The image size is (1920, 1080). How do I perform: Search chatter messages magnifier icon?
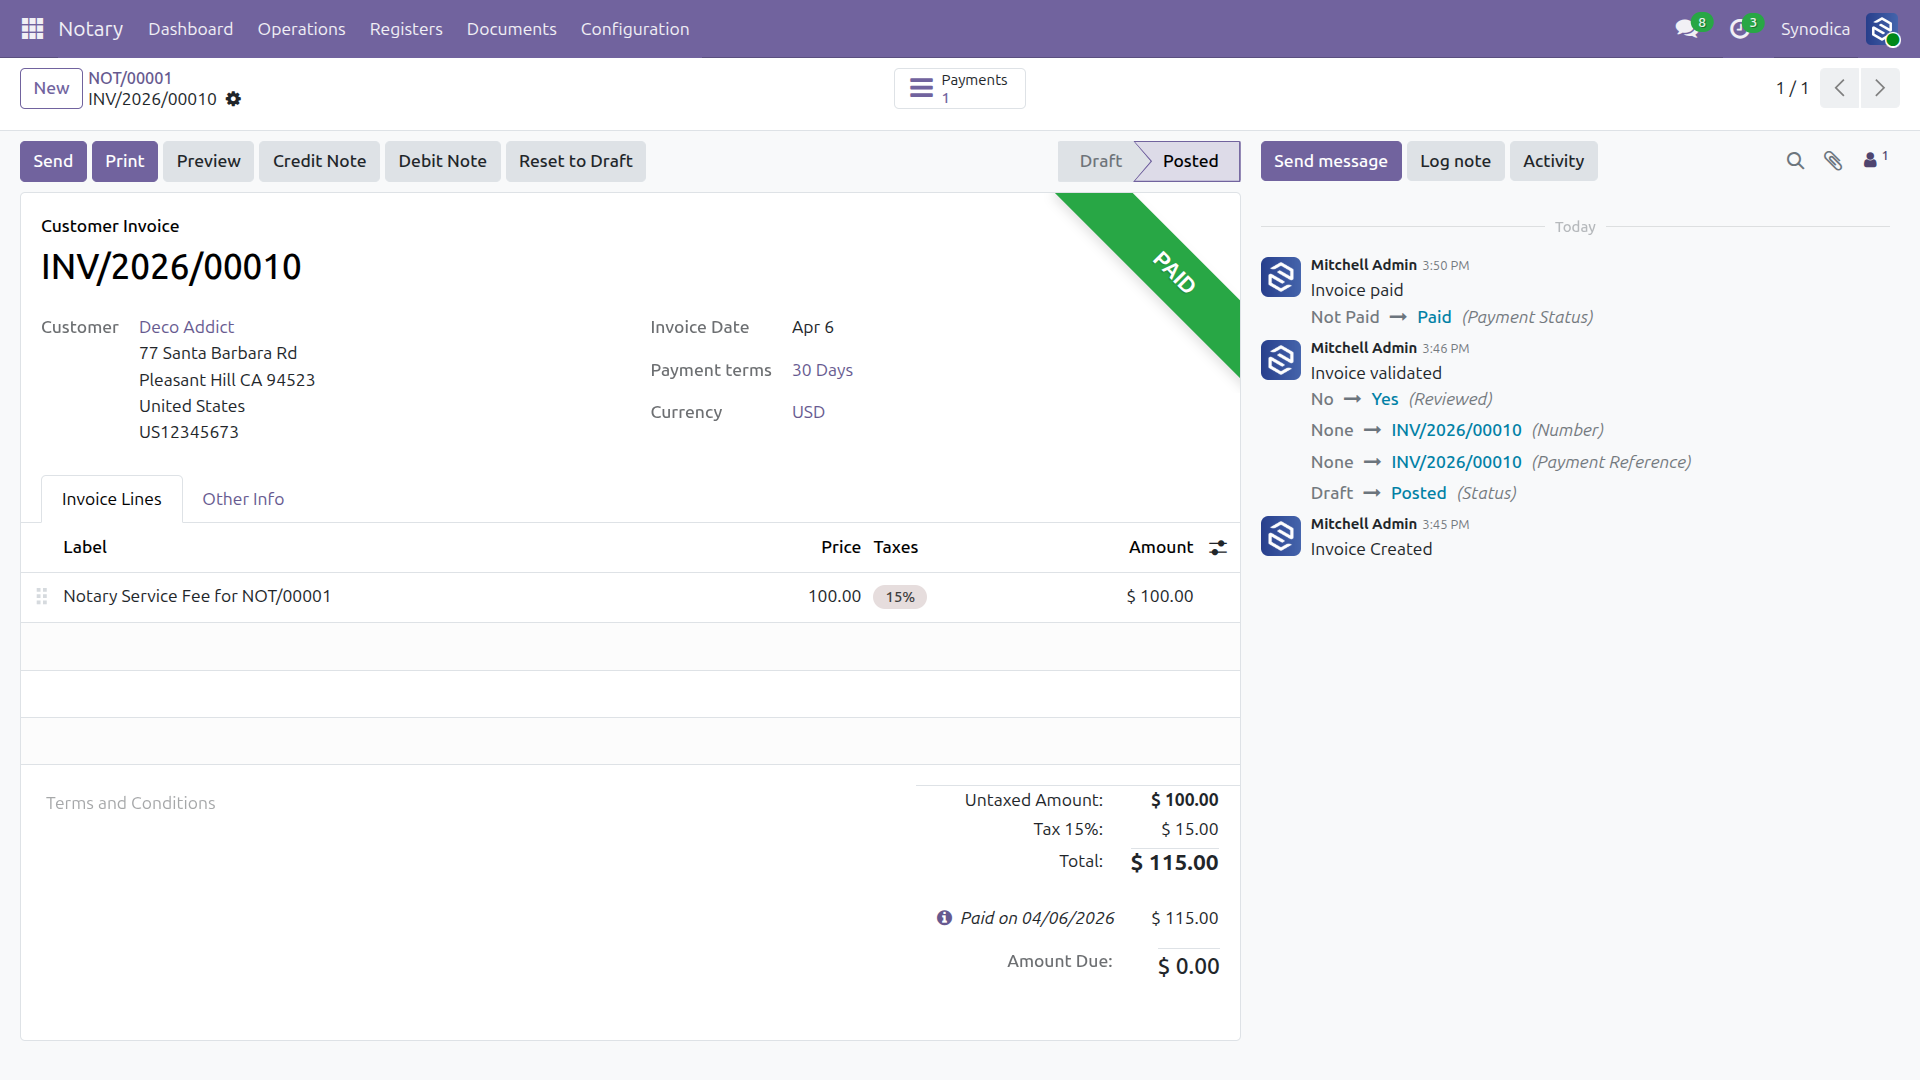coord(1795,161)
